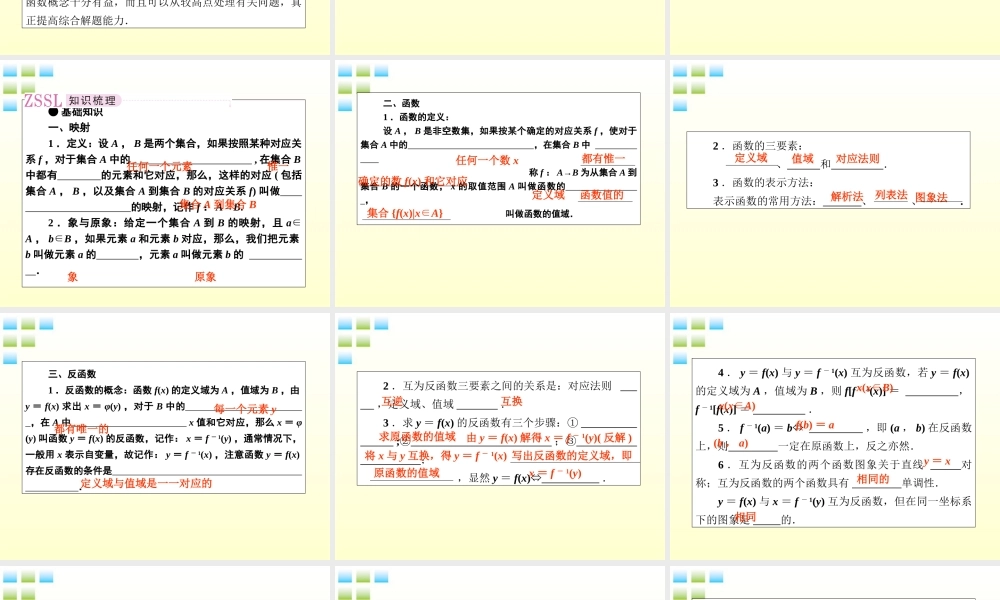Click the red answer 都有惟一

tap(603, 158)
